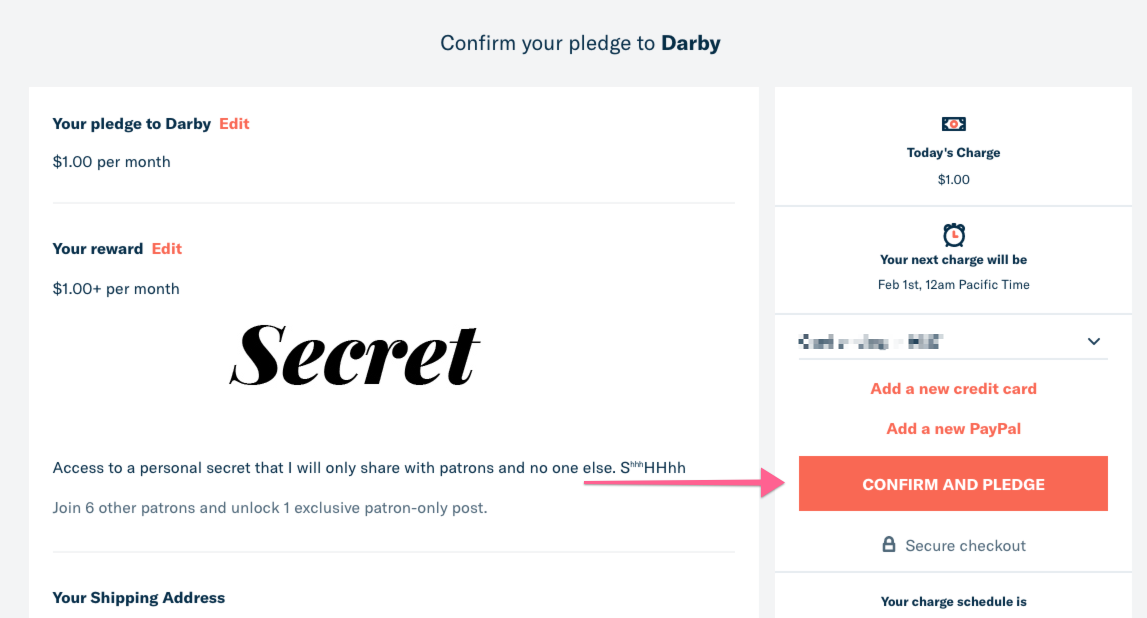Viewport: 1147px width, 618px height.
Task: Add a new credit card
Action: [953, 389]
